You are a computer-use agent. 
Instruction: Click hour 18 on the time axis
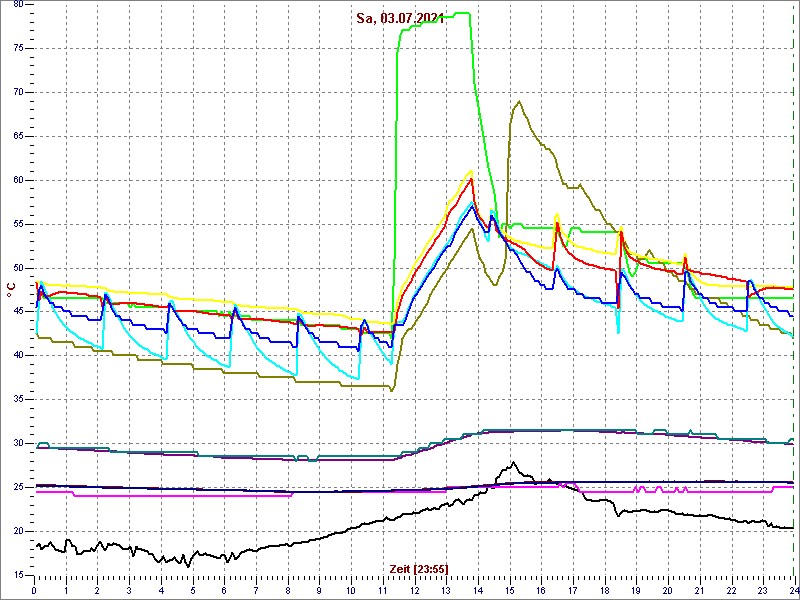(x=604, y=591)
